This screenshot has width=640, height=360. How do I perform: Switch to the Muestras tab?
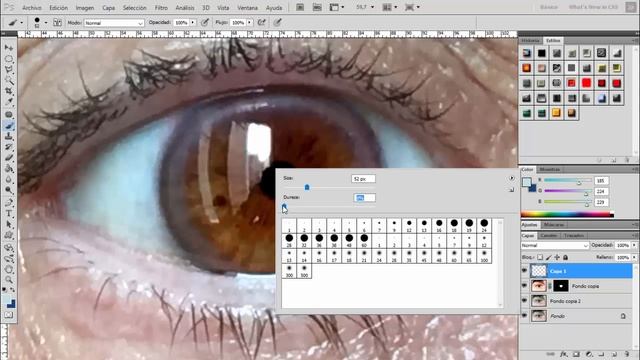(549, 169)
